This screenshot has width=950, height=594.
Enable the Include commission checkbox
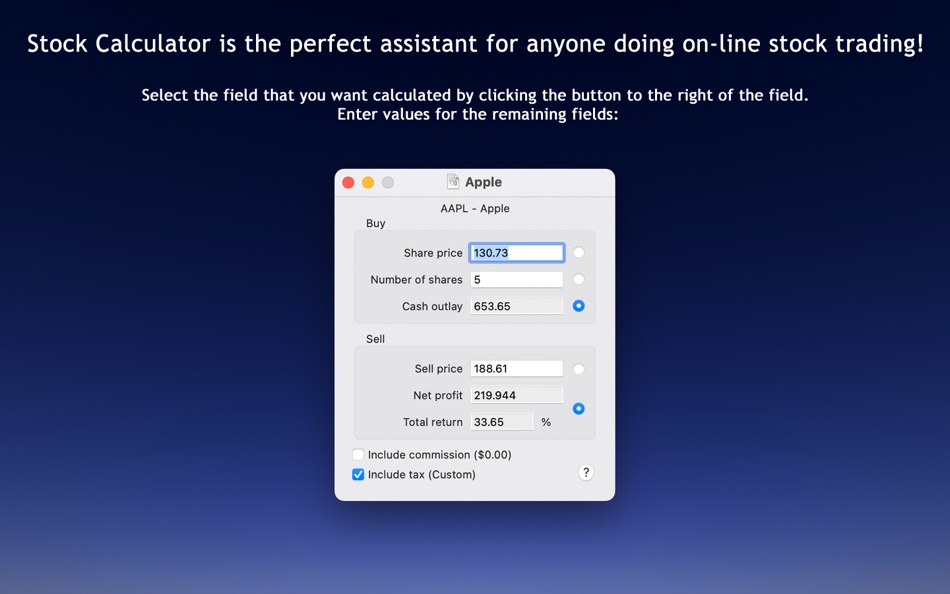click(358, 455)
